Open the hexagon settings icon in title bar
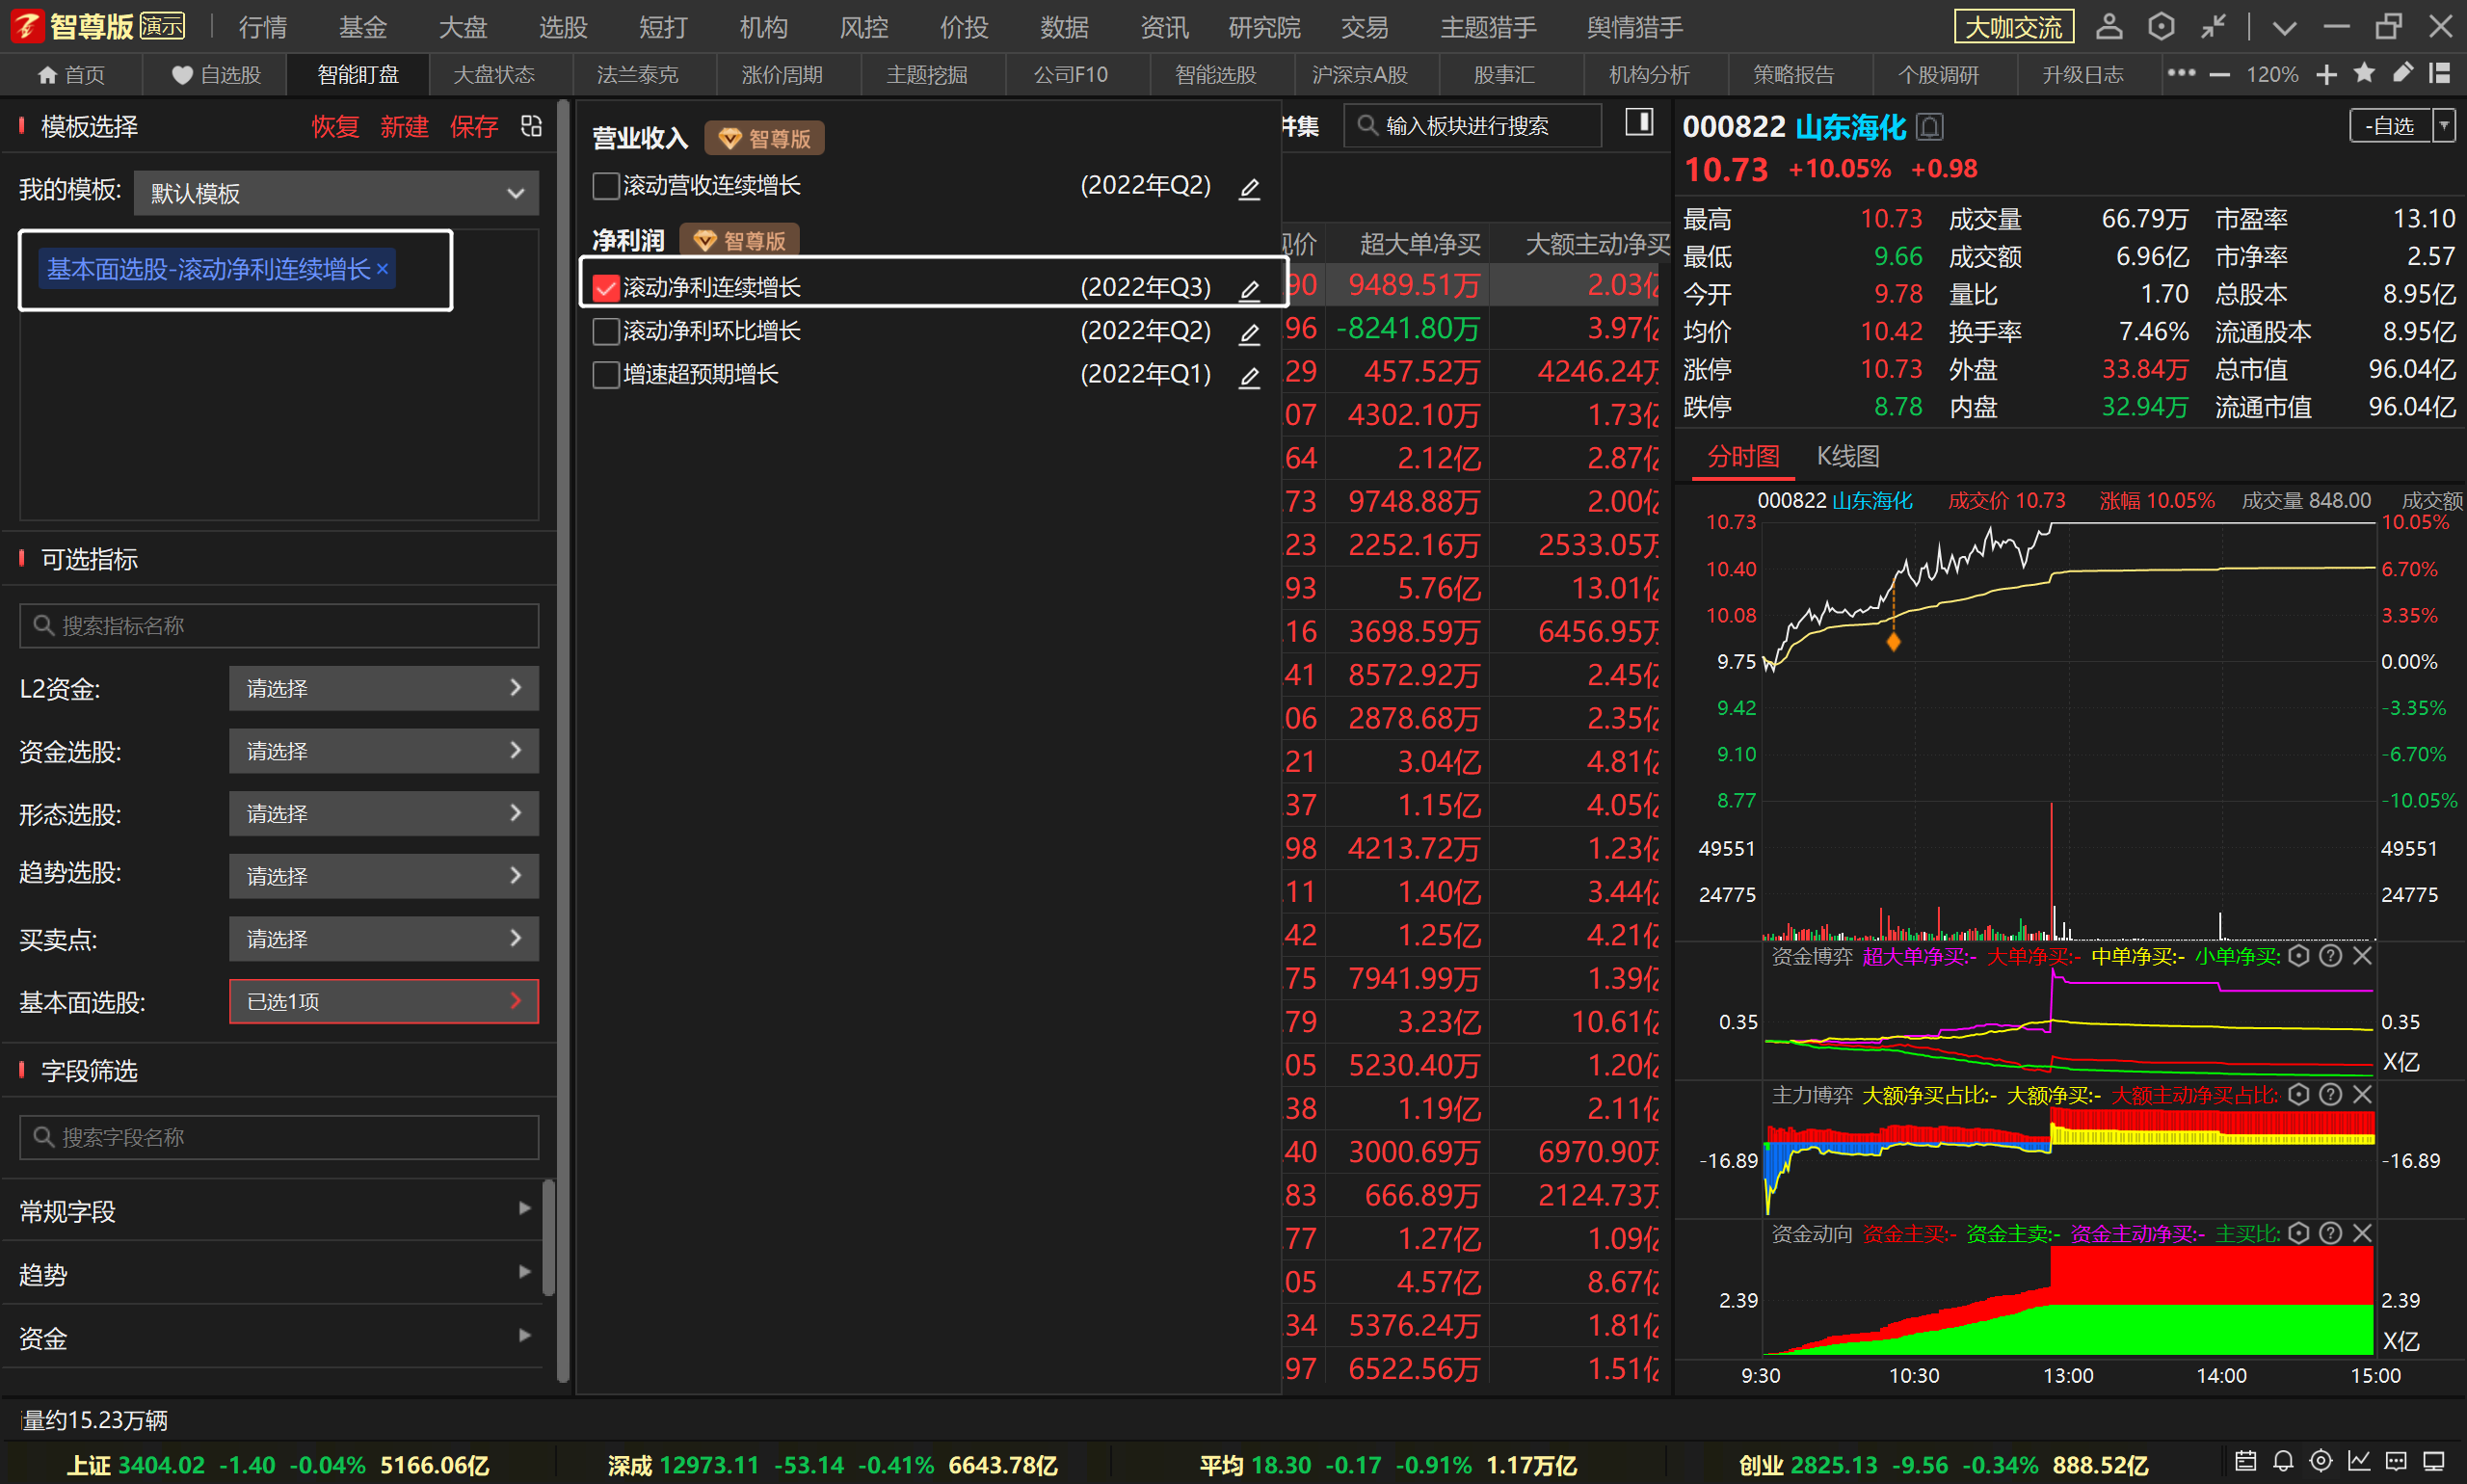The height and width of the screenshot is (1484, 2467). coord(2161,27)
